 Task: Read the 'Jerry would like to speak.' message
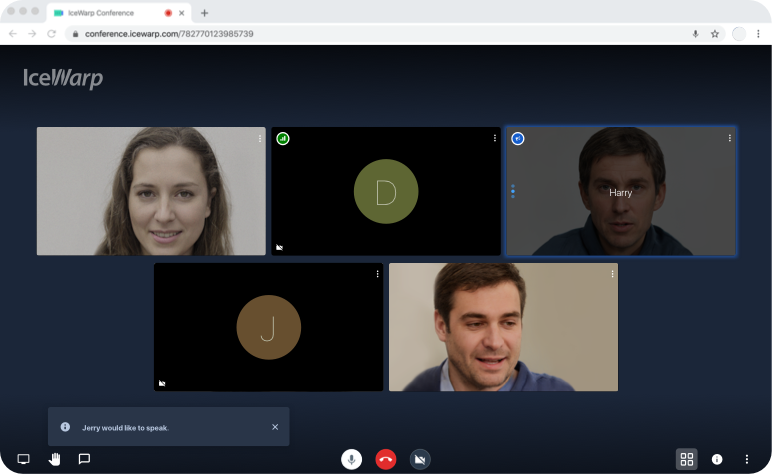click(x=126, y=428)
